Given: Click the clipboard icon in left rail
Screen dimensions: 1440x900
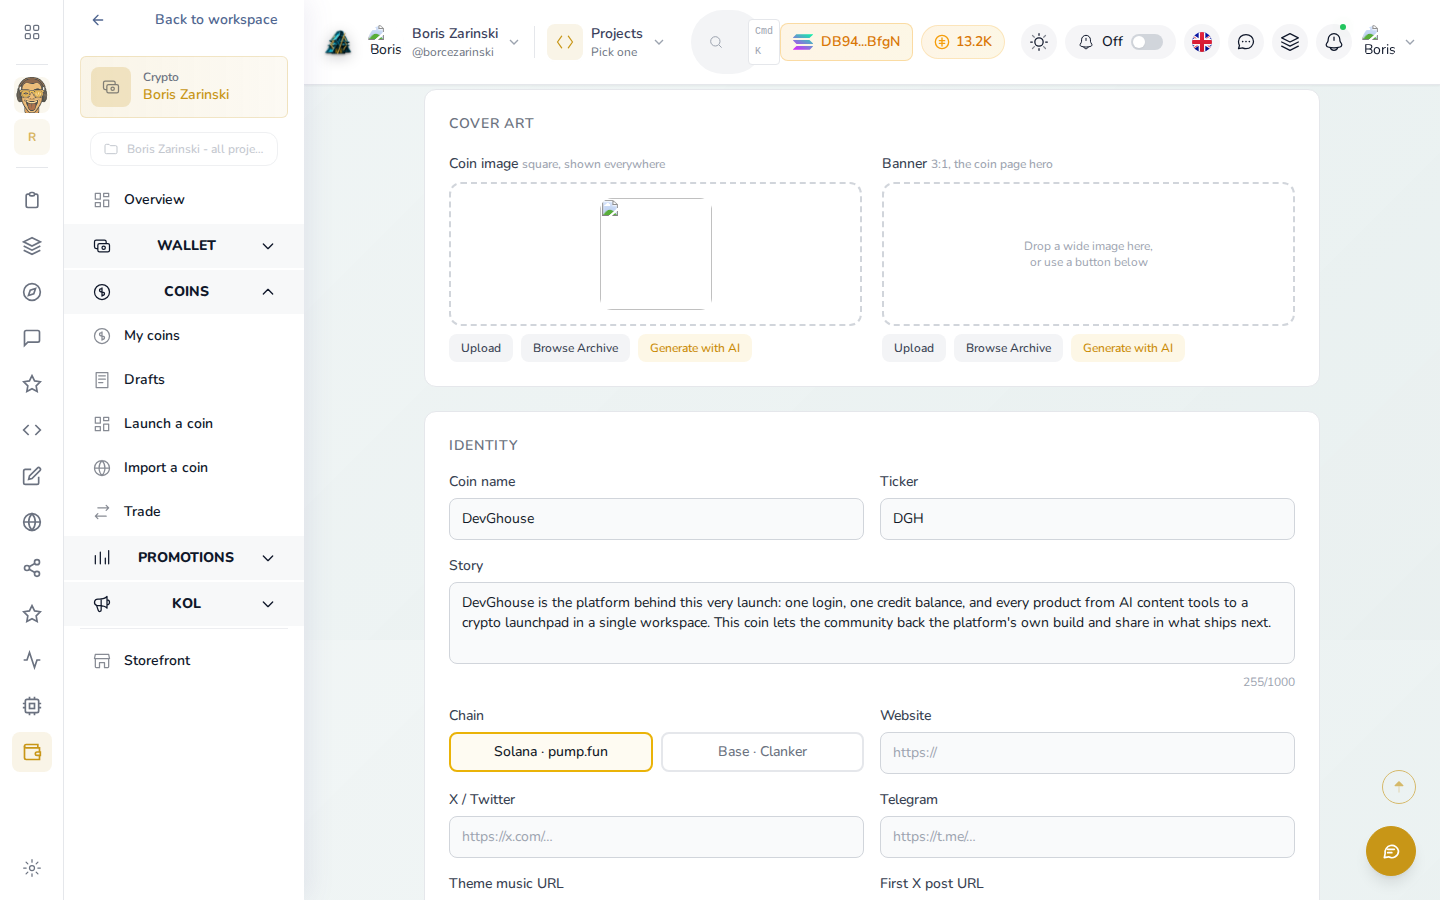Looking at the screenshot, I should [32, 200].
